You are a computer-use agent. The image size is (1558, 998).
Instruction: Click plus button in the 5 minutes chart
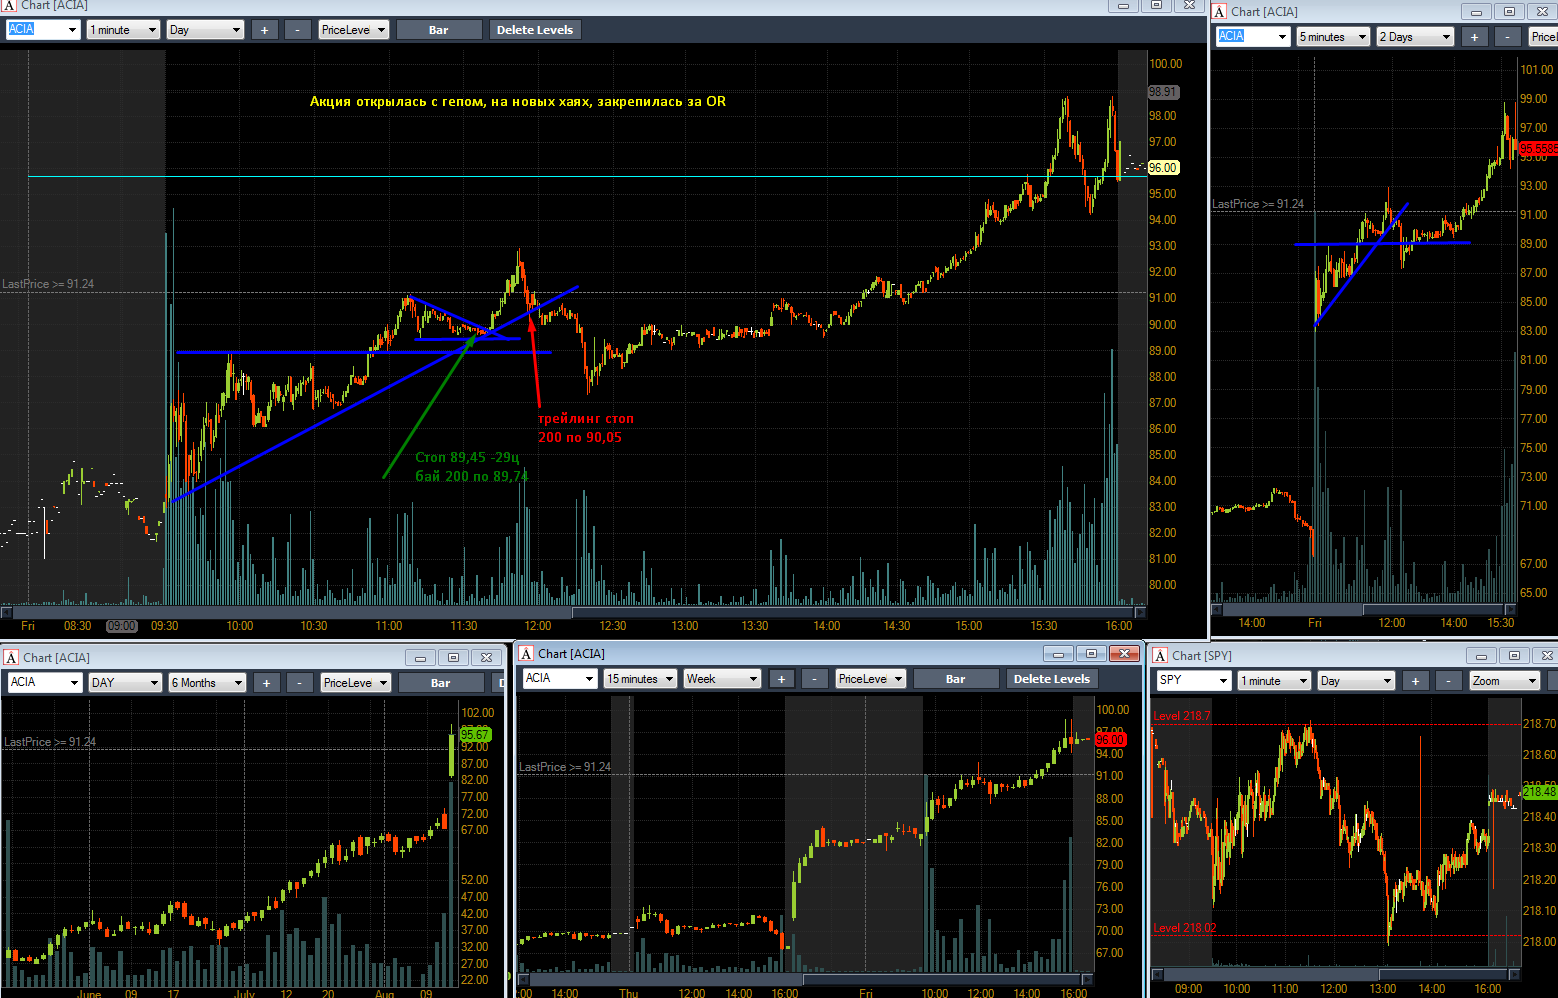pyautogui.click(x=1474, y=37)
